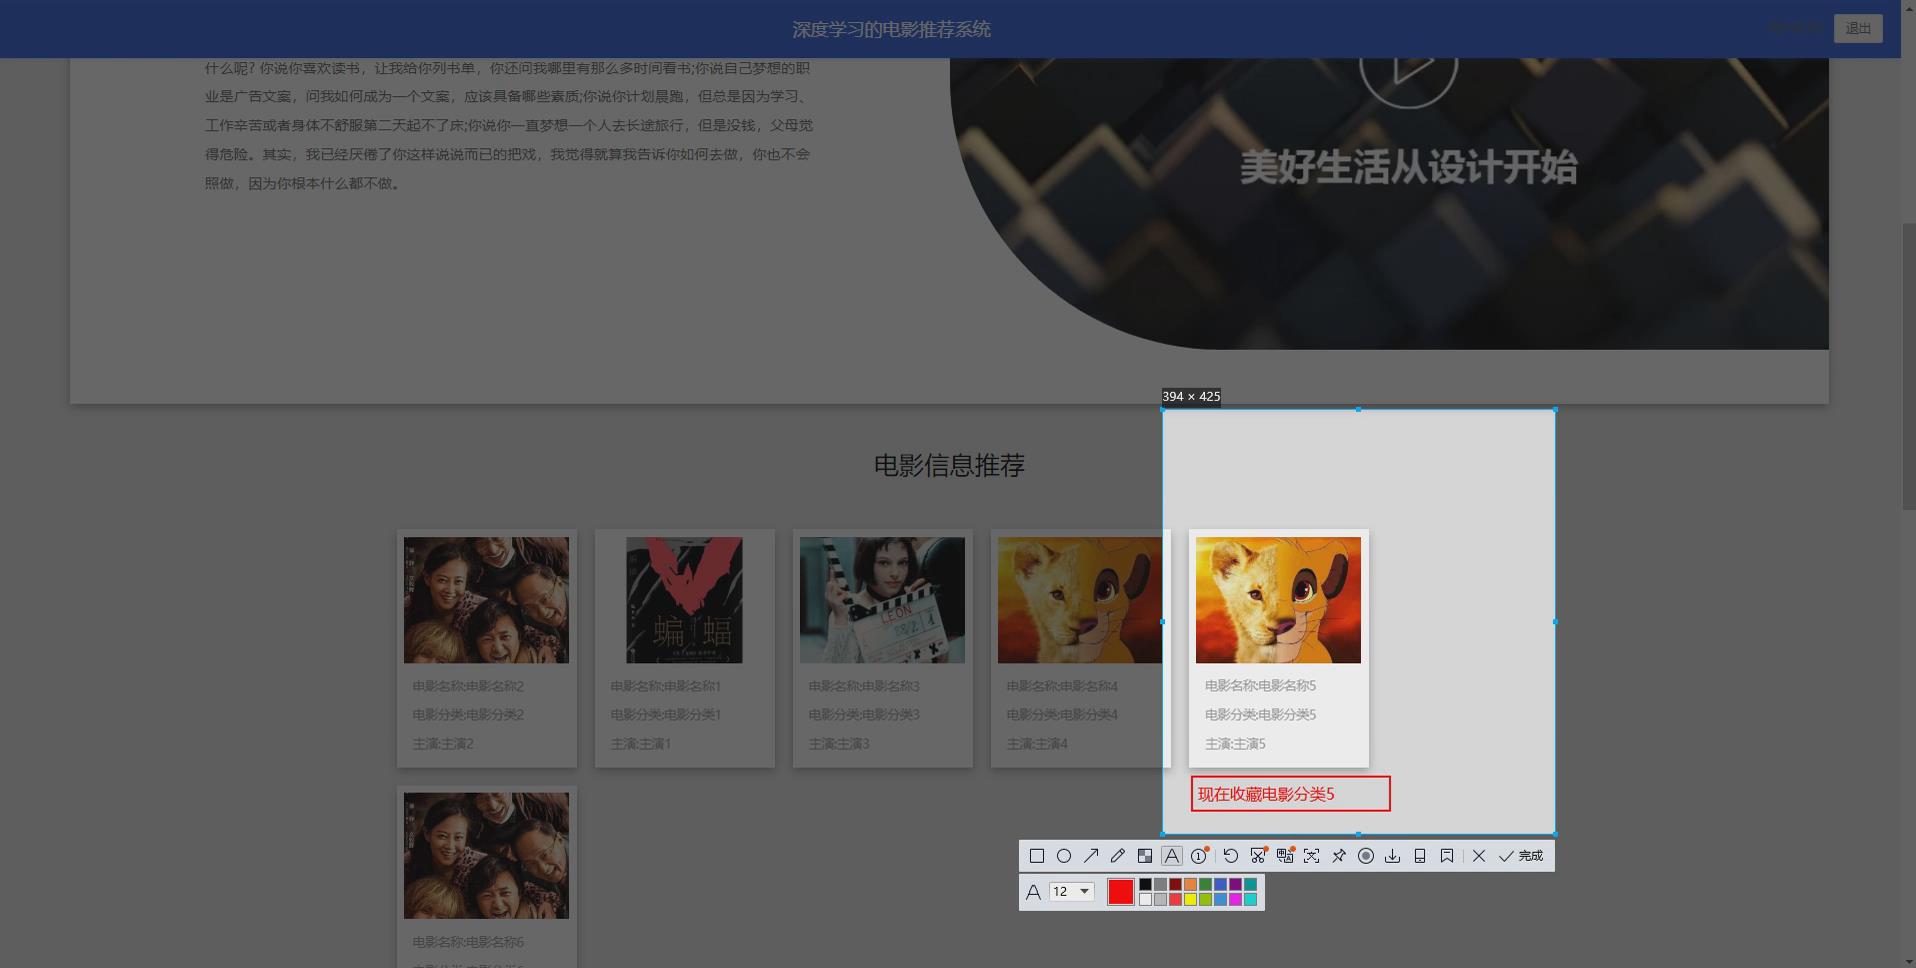Pick the white color swatch
The height and width of the screenshot is (968, 1916).
coord(1145,899)
